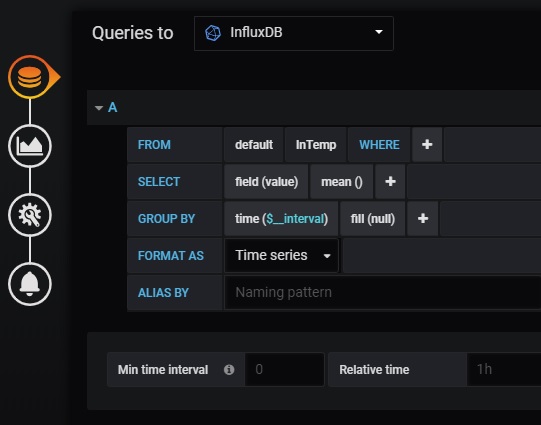
Task: Click the default retention policy segment
Action: pyautogui.click(x=254, y=145)
